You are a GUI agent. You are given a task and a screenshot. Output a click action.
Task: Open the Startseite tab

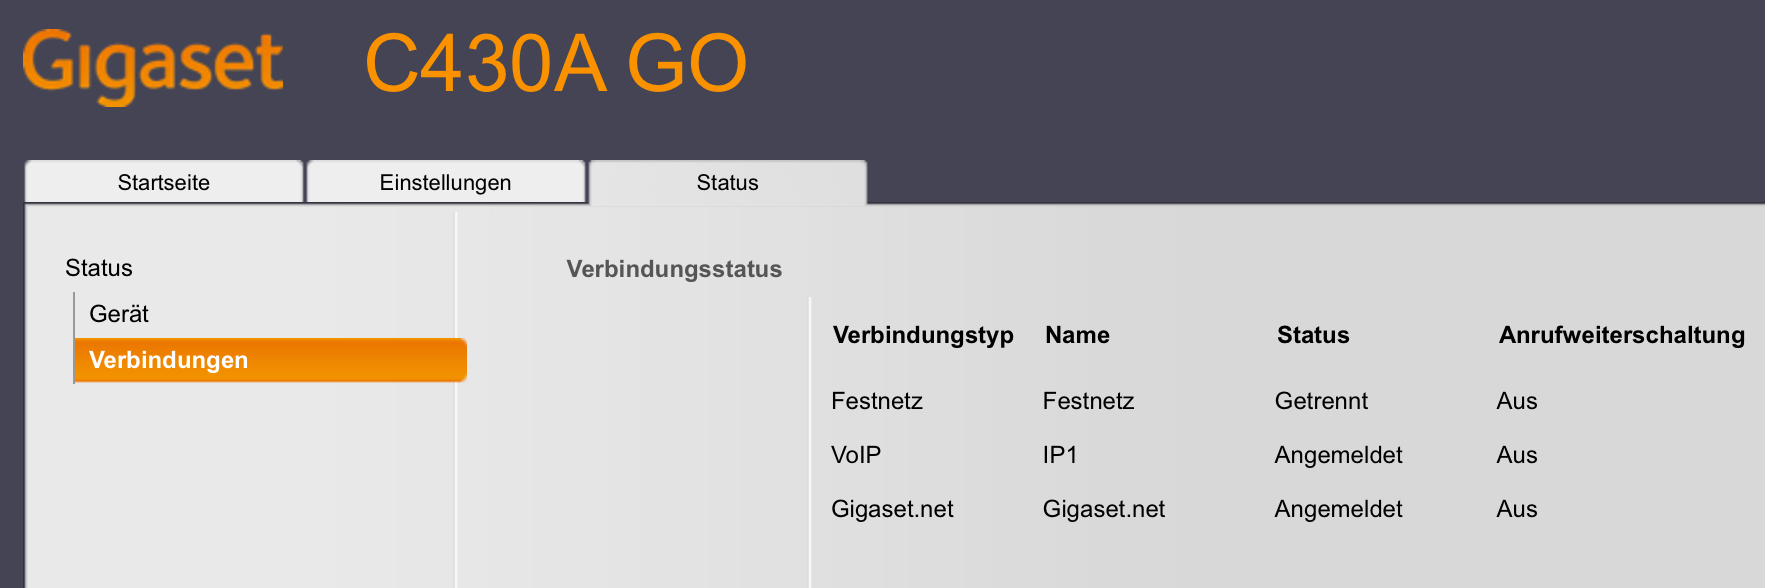164,182
